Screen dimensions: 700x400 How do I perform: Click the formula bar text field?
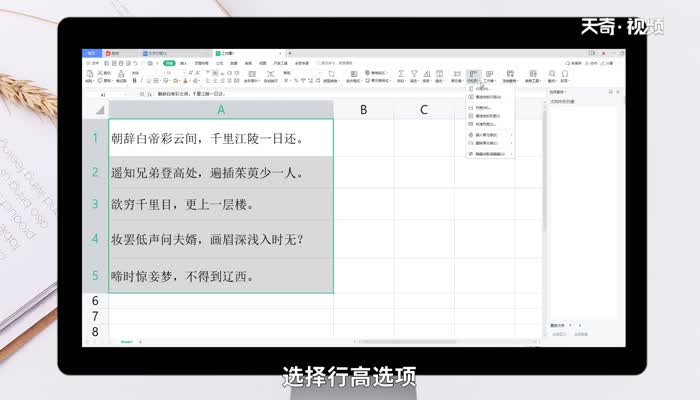point(348,95)
